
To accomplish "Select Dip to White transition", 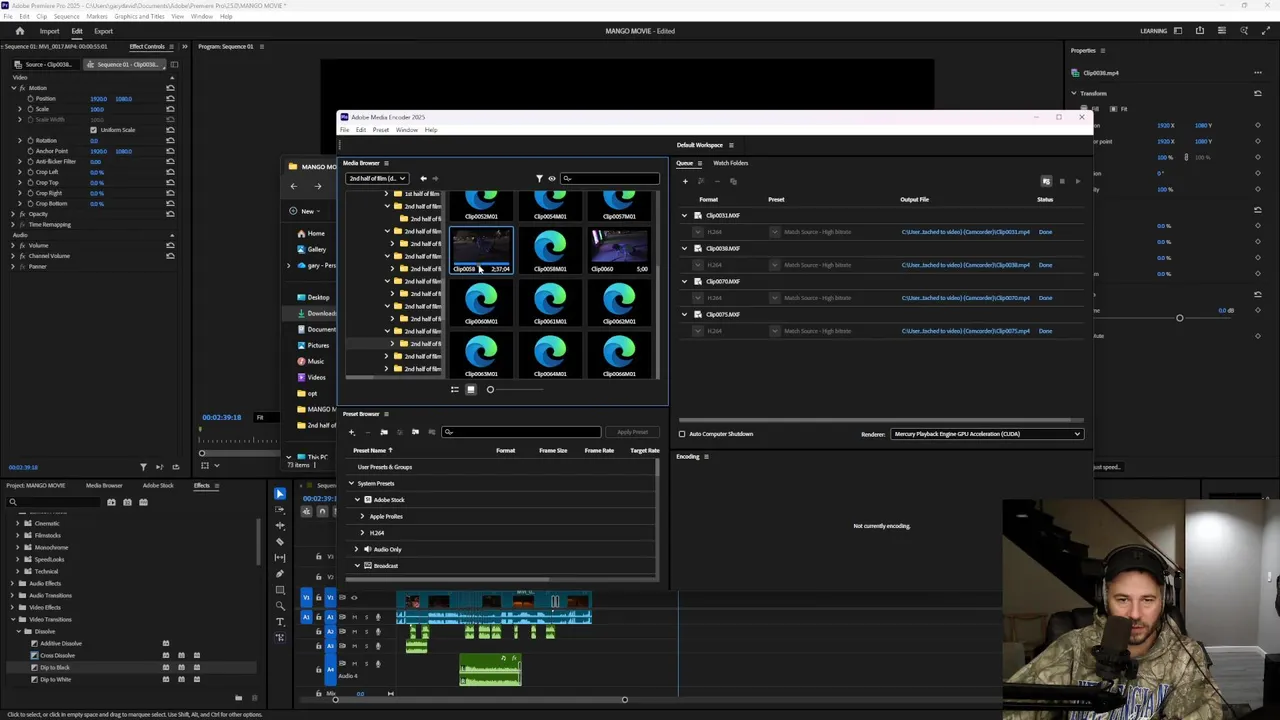I will click(55, 679).
